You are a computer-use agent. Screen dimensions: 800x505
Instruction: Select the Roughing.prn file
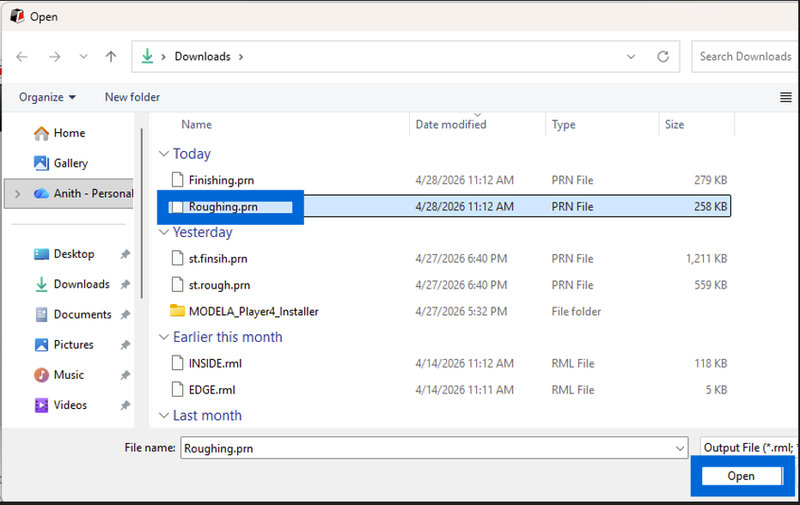pyautogui.click(x=223, y=207)
